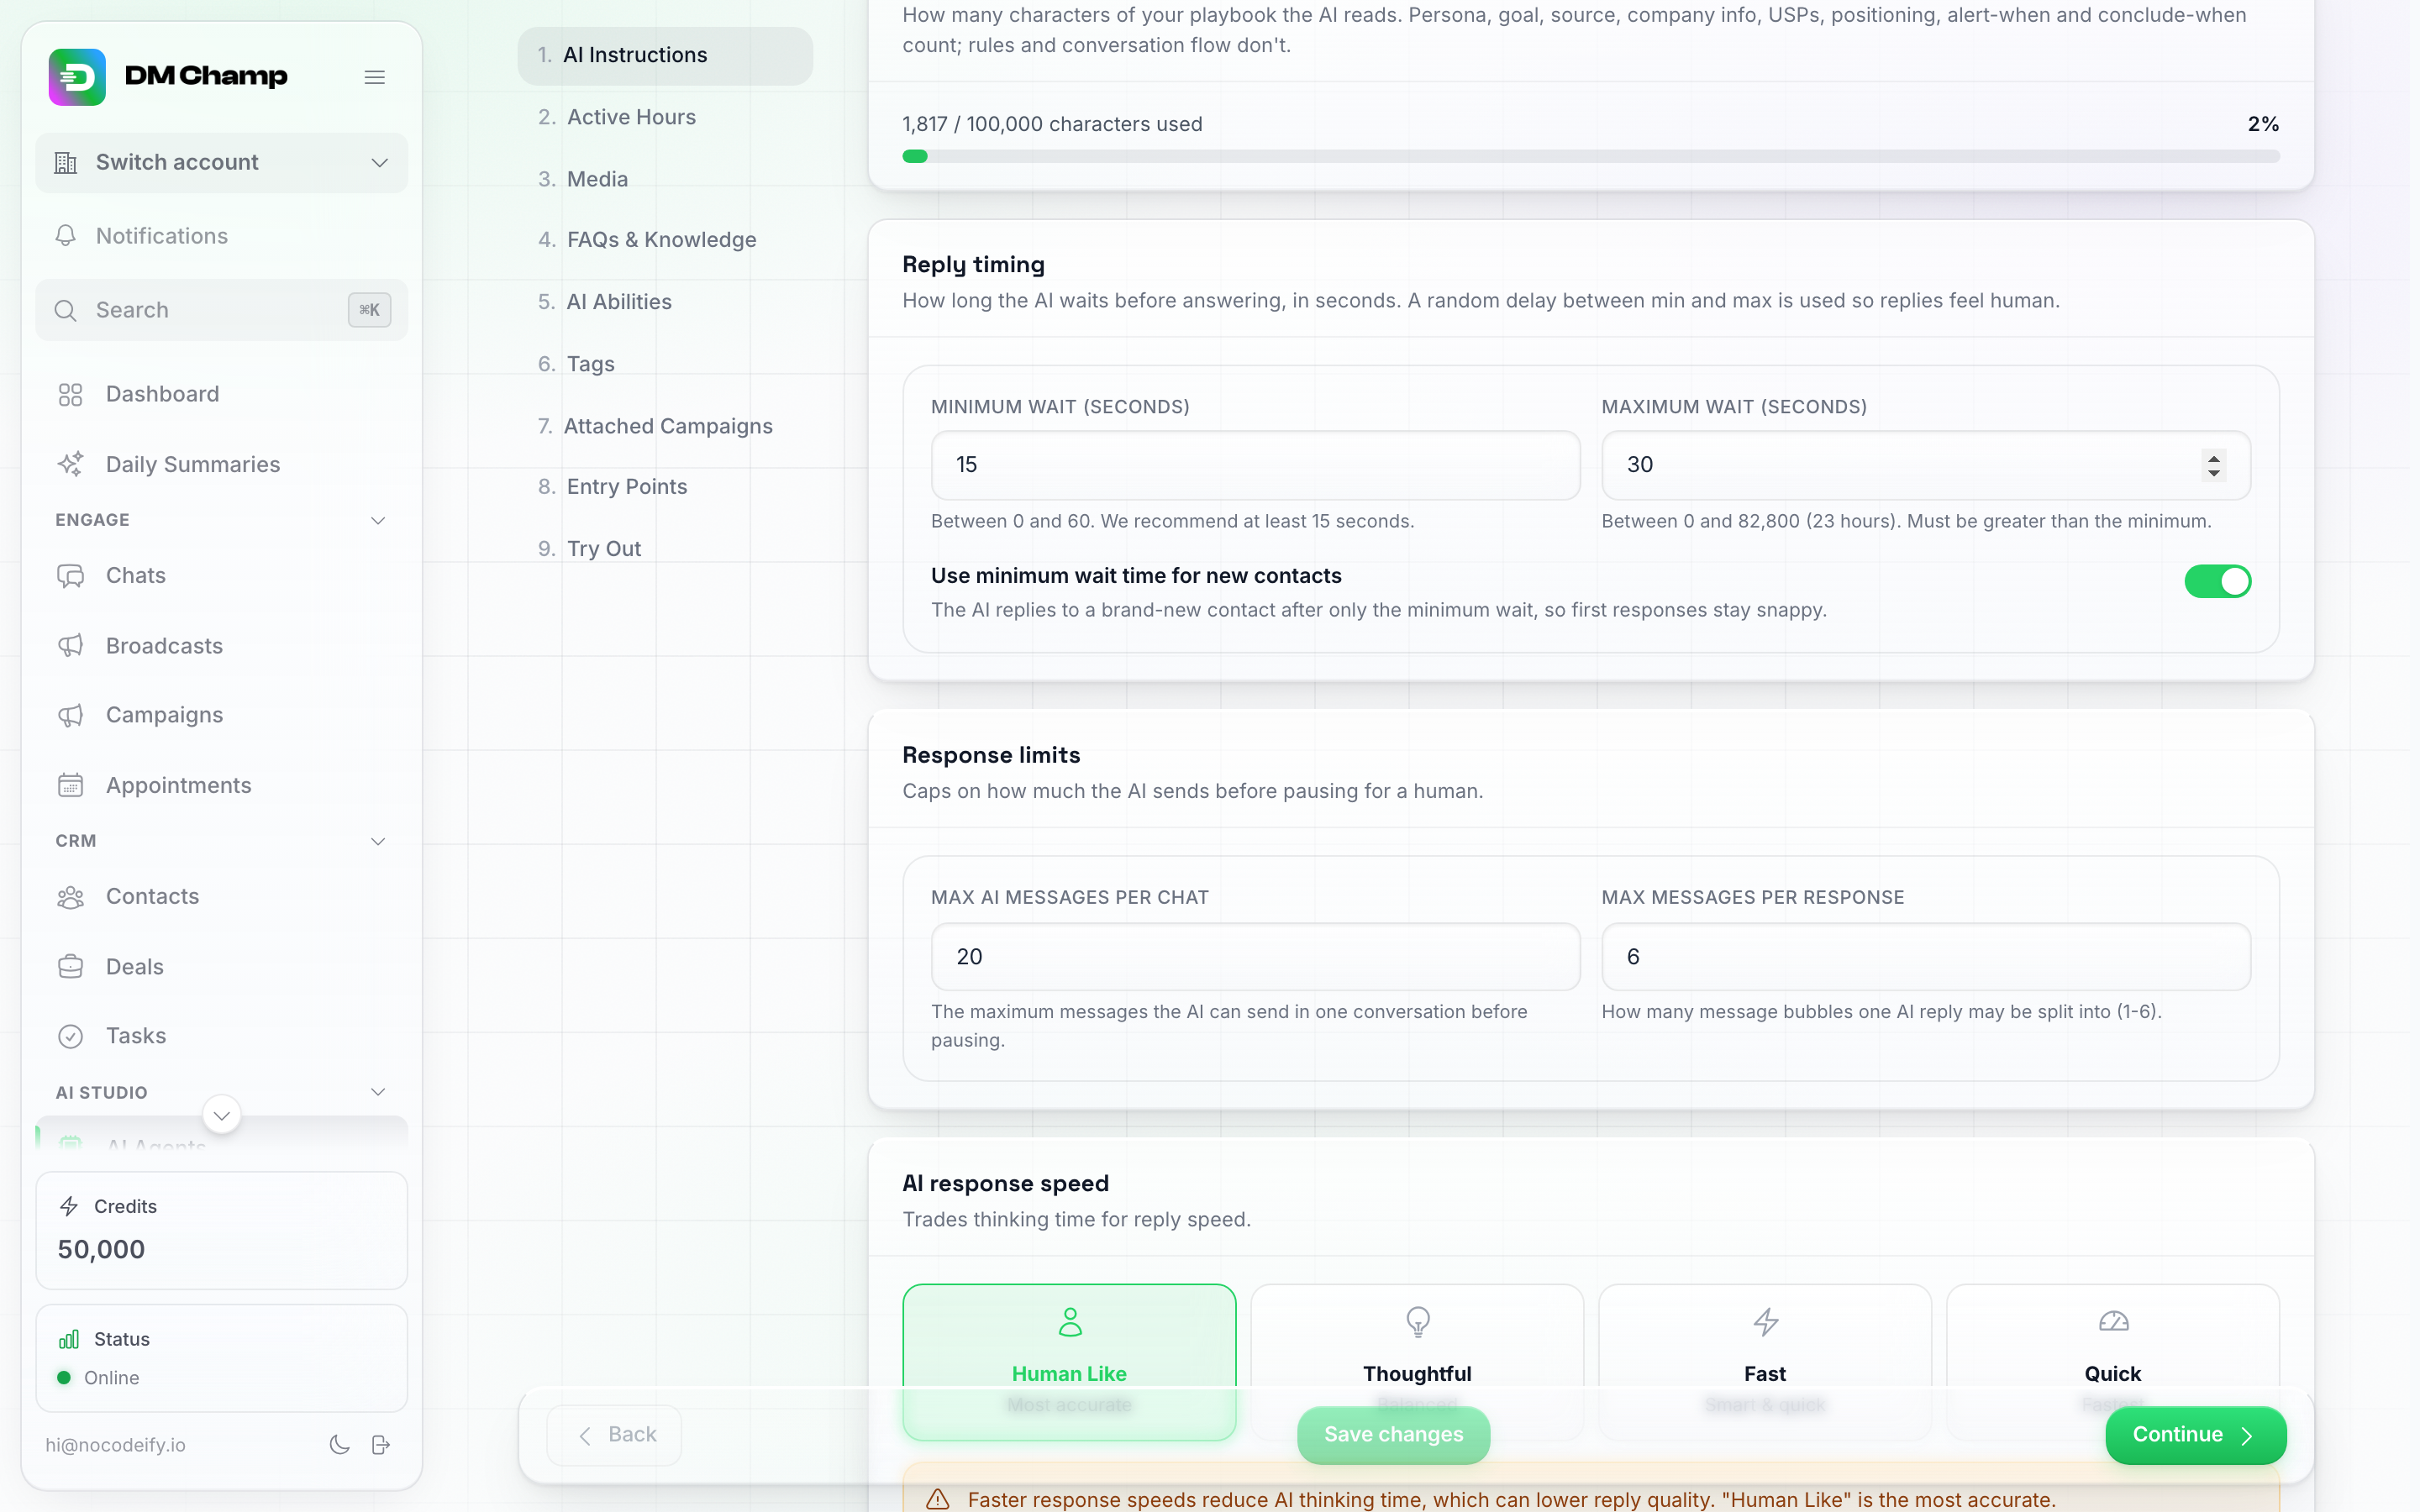Collapse the ENGAGE section

click(378, 520)
